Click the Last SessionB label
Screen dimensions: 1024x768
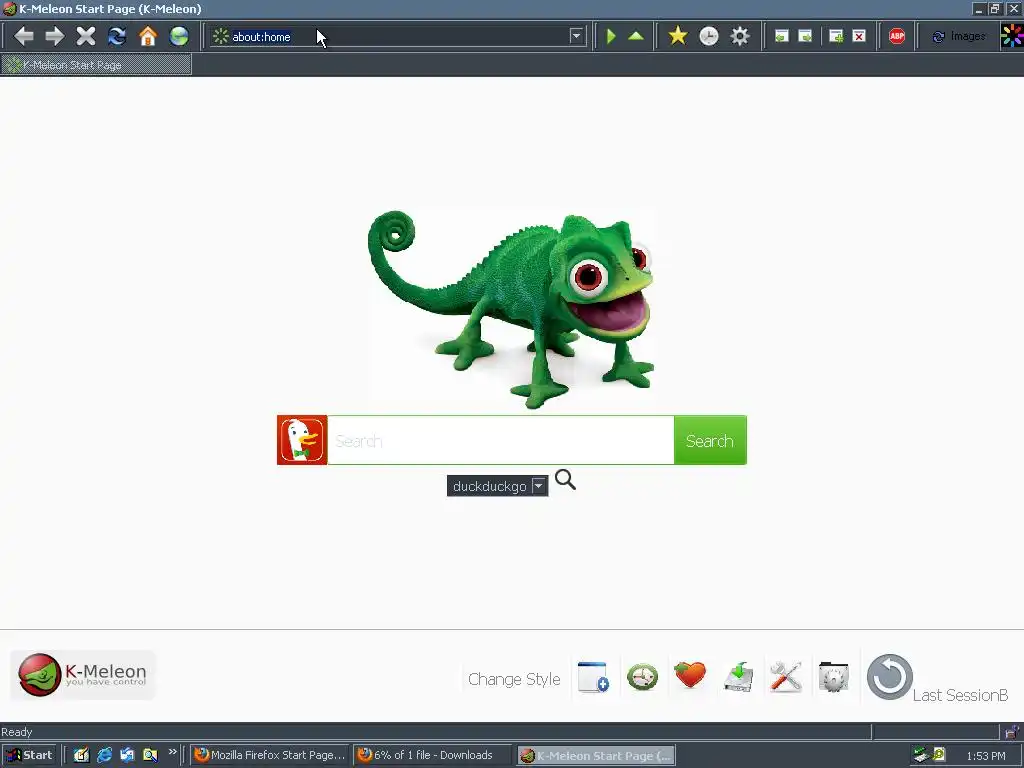click(960, 695)
